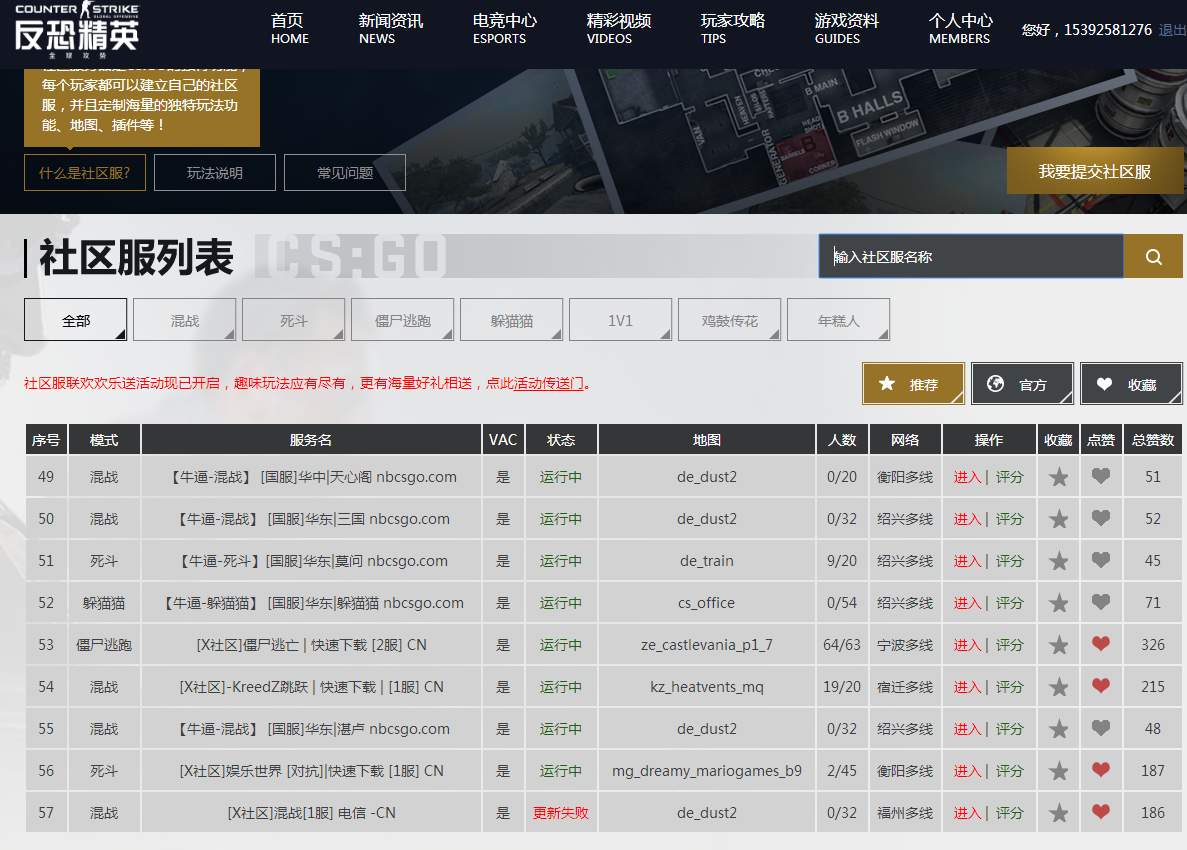Toggle the like heart on server 57
This screenshot has width=1187, height=850.
click(x=1101, y=812)
